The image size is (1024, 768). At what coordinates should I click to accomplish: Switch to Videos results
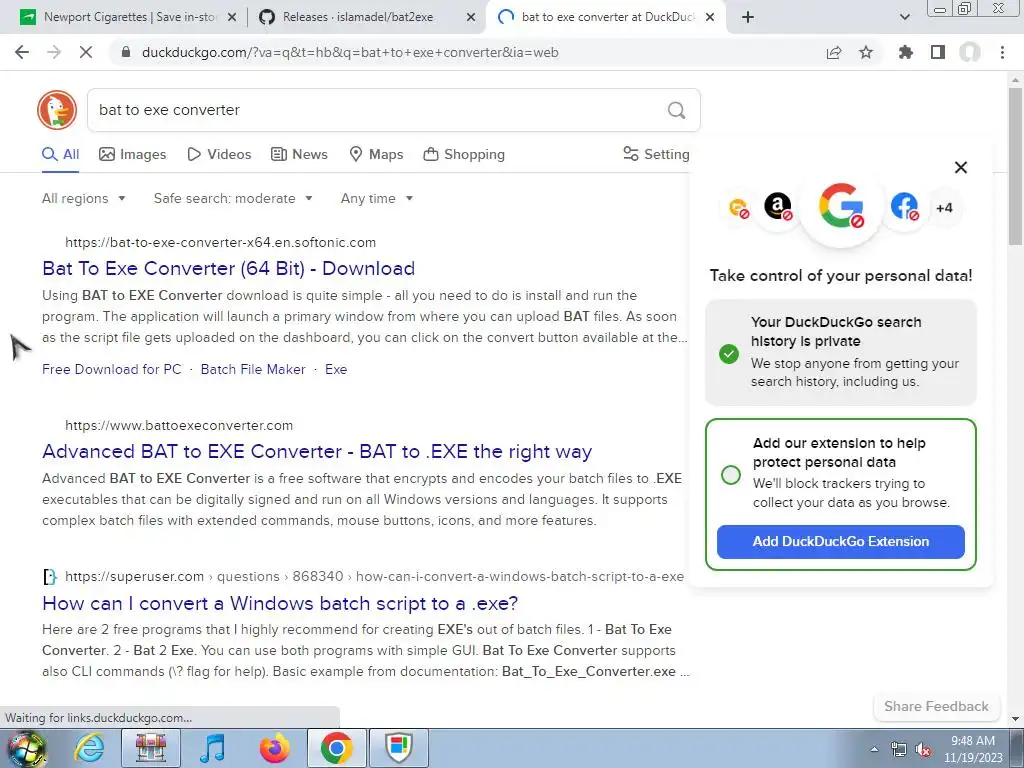219,154
